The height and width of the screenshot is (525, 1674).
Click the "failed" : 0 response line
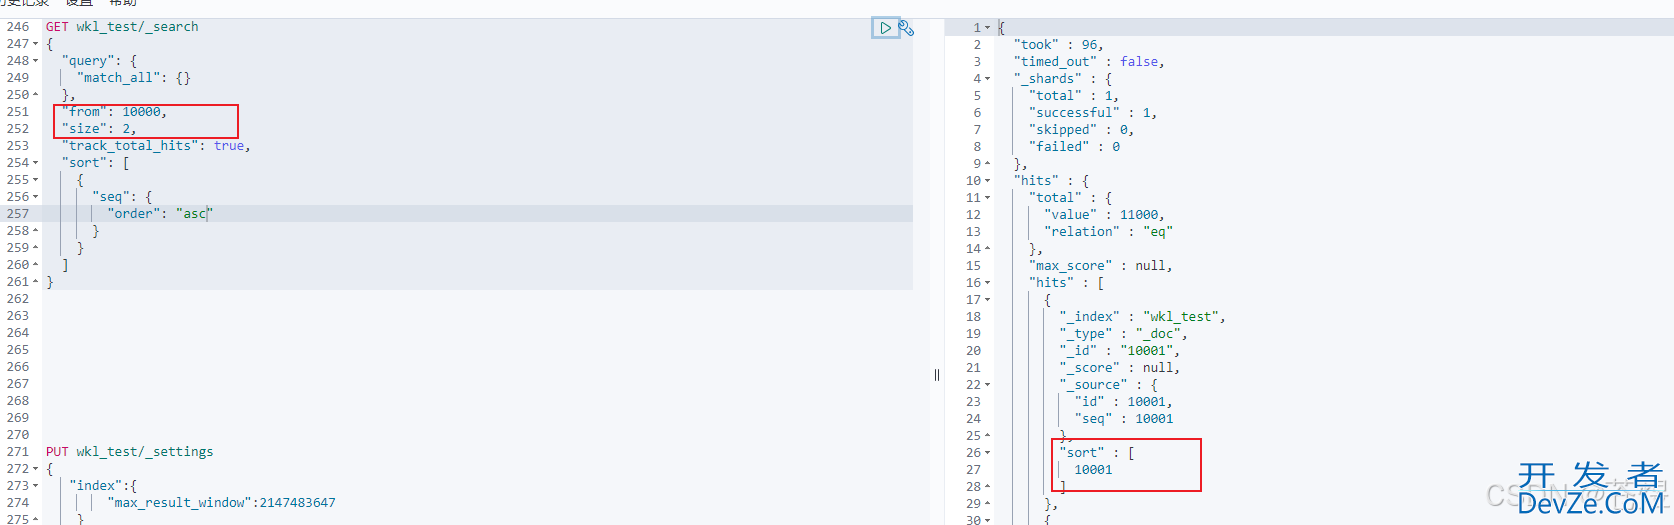[1074, 147]
